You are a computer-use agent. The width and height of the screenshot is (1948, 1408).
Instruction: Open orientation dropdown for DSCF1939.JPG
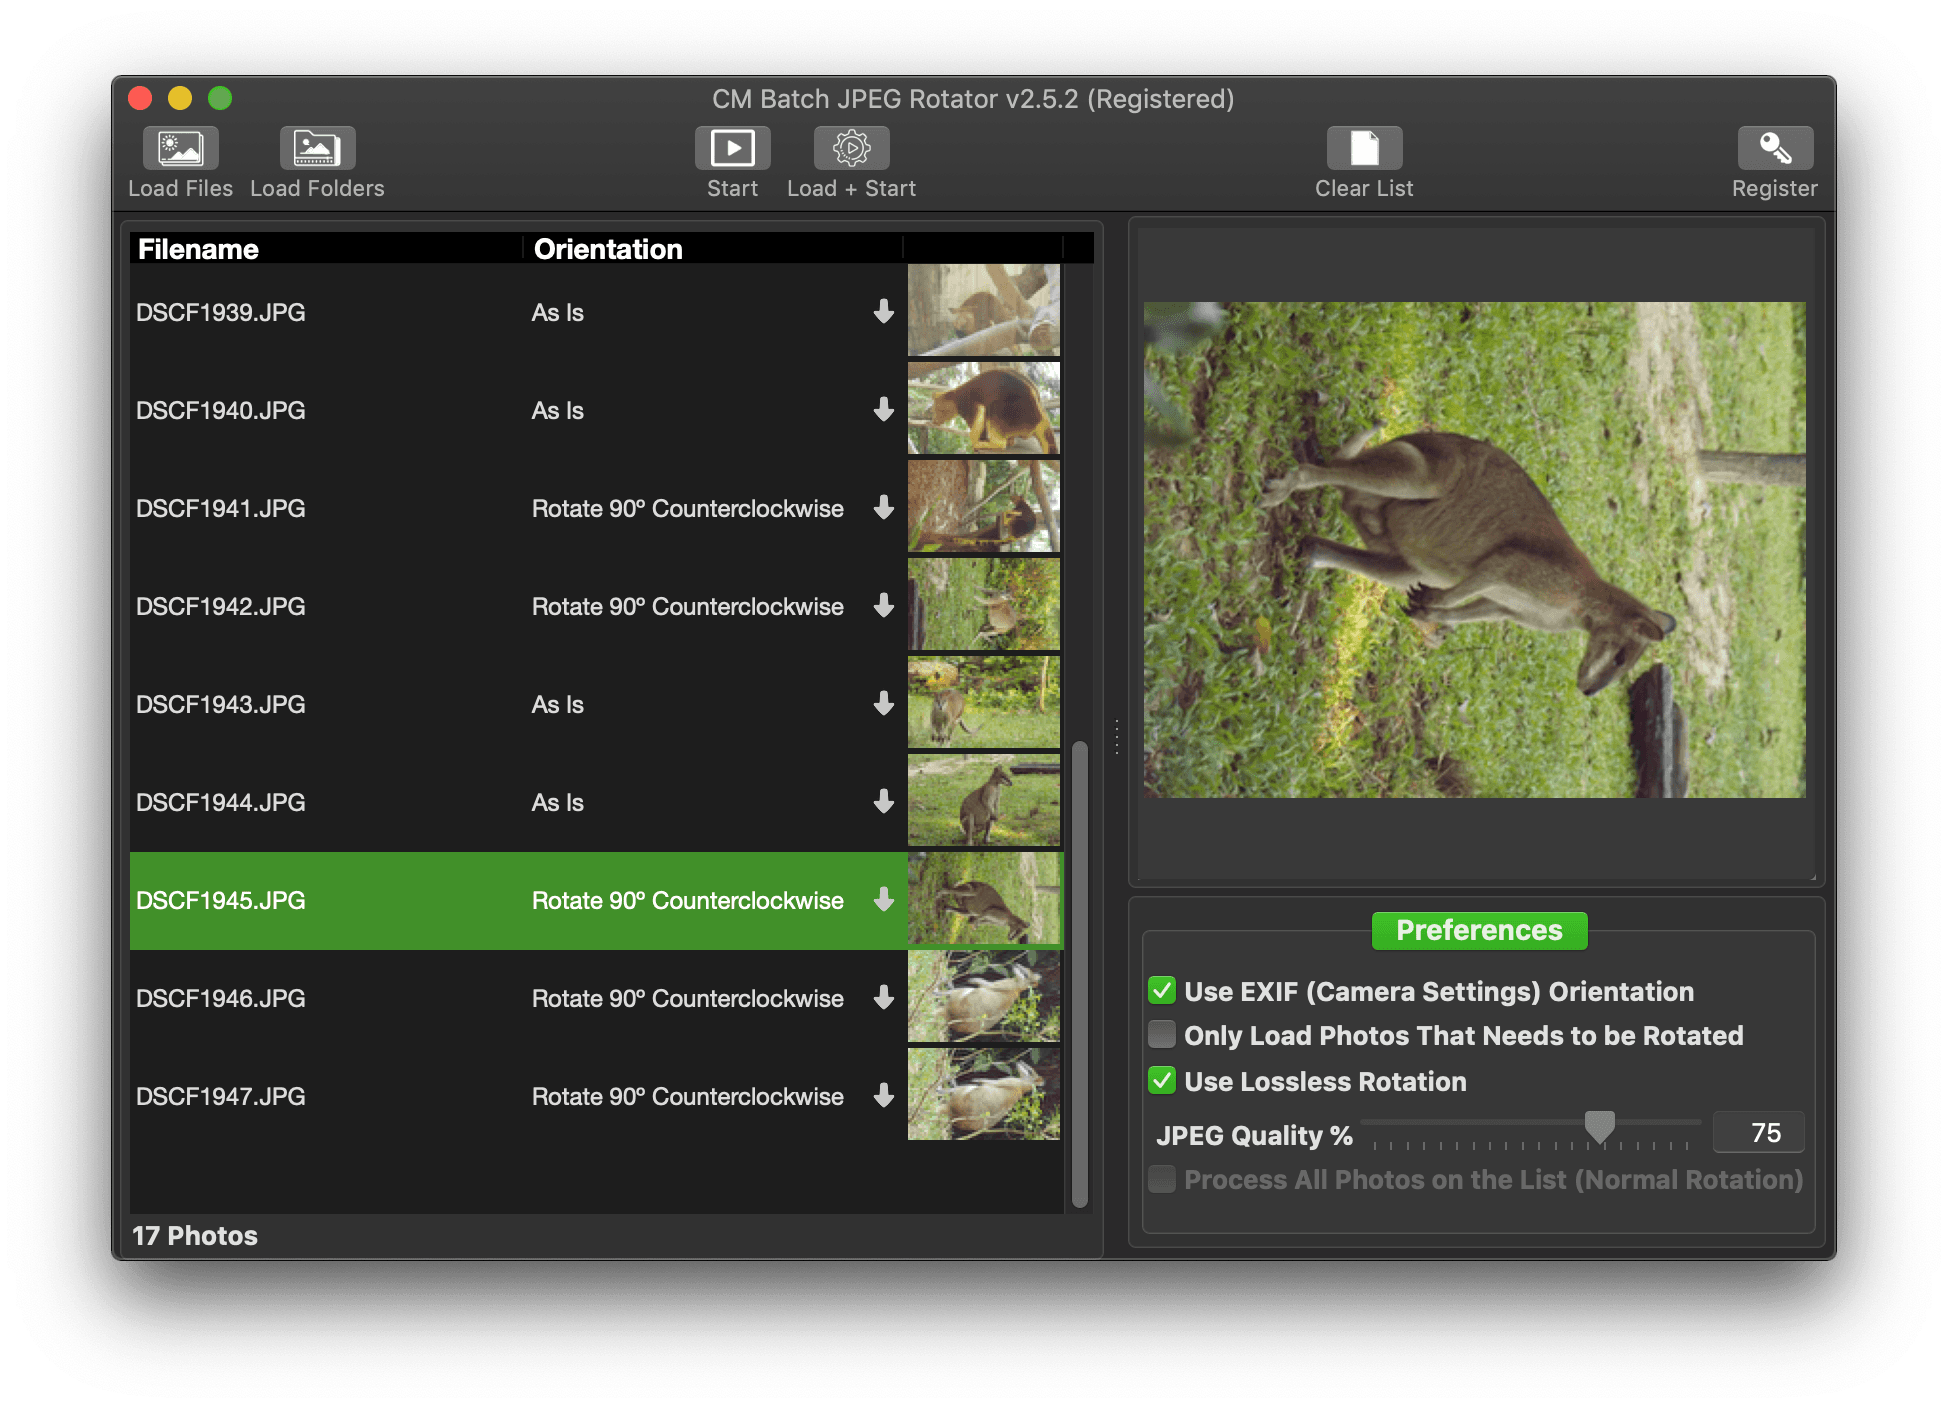[x=883, y=312]
